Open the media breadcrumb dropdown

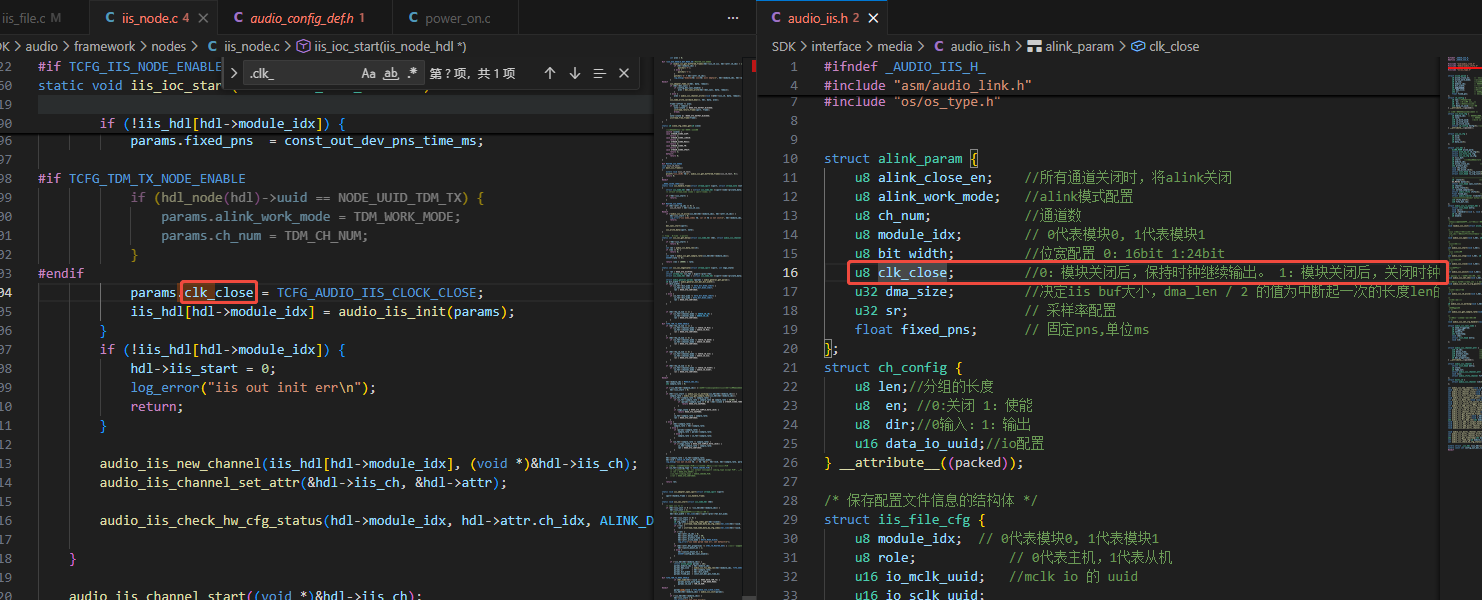tap(894, 46)
